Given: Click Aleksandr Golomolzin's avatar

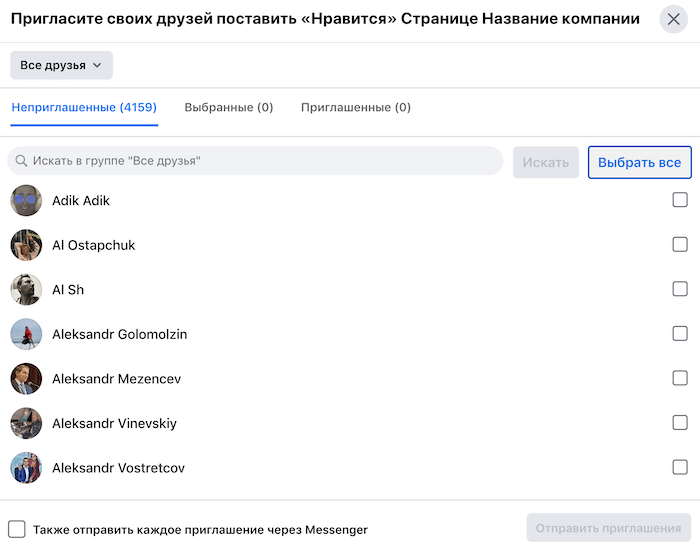Looking at the screenshot, I should pos(26,334).
